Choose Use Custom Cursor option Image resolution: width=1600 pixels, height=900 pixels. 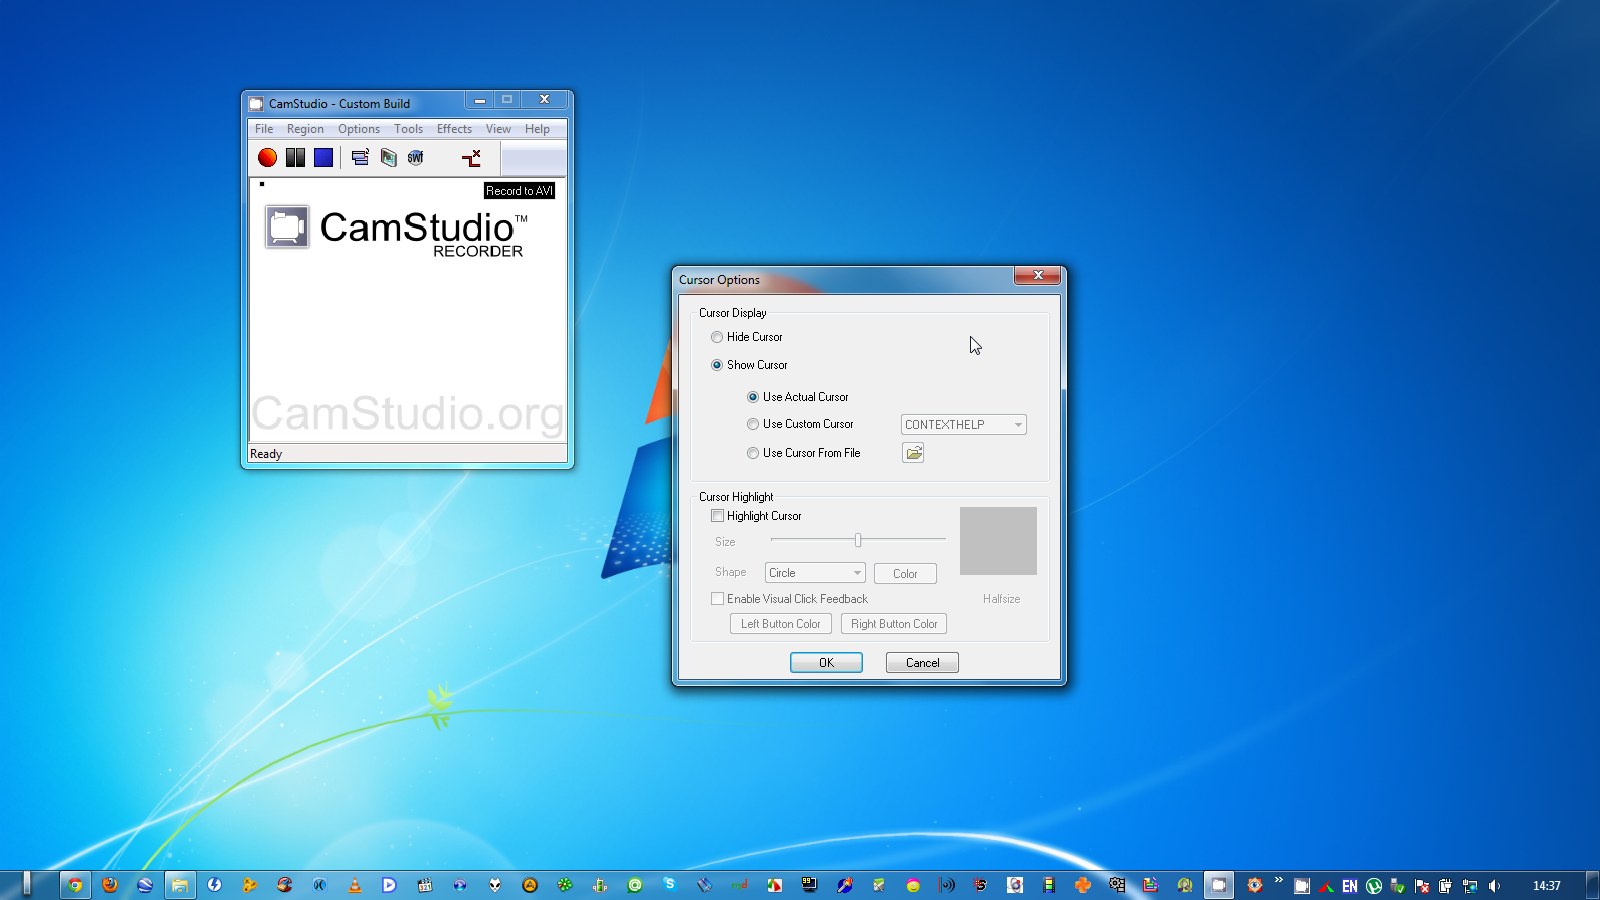(753, 425)
